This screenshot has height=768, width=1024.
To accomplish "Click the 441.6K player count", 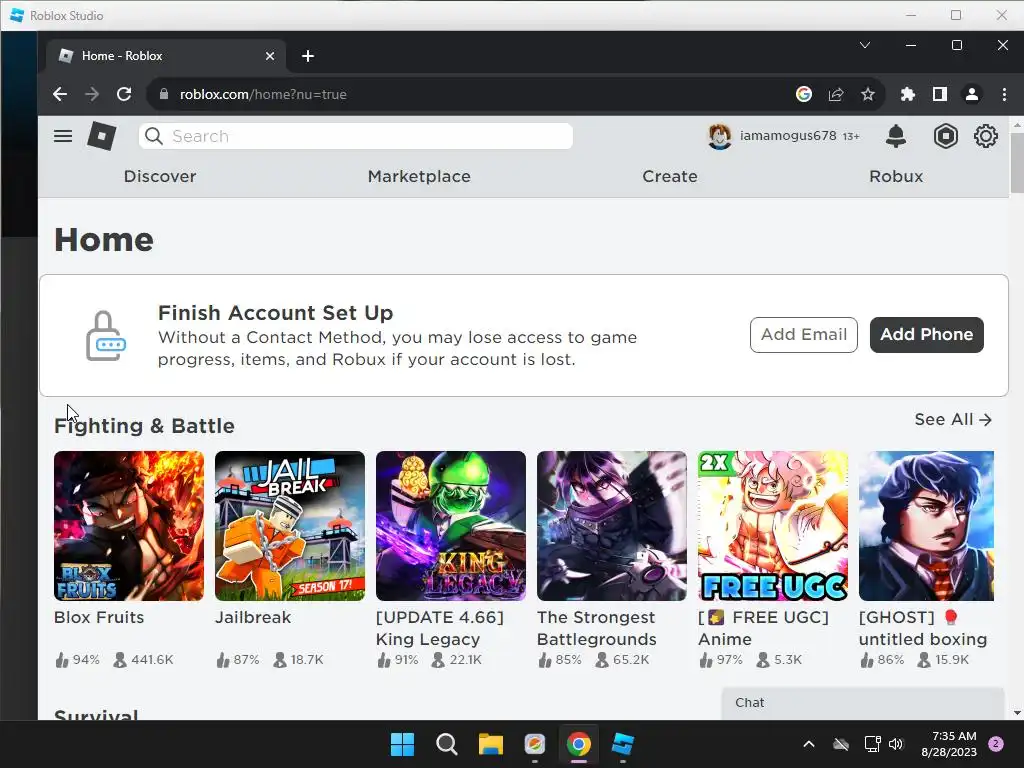I will click(144, 660).
